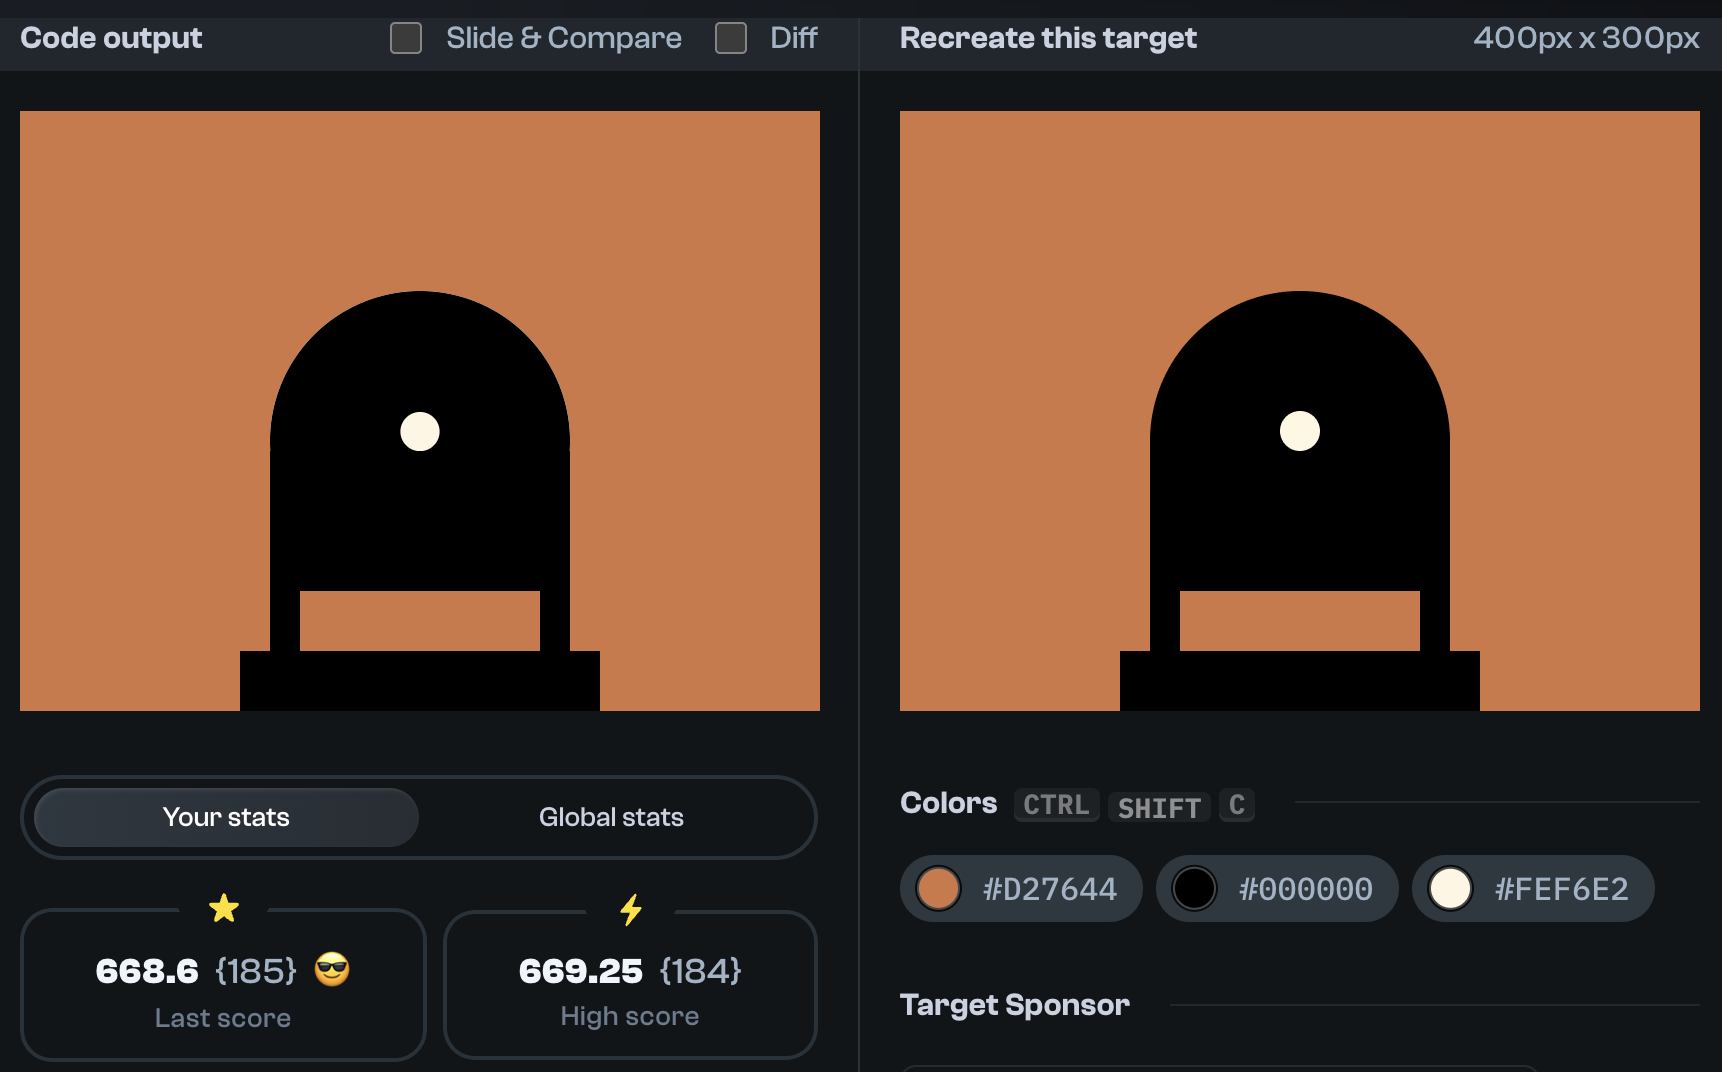Click the CTRL key hint badge

pos(1056,805)
